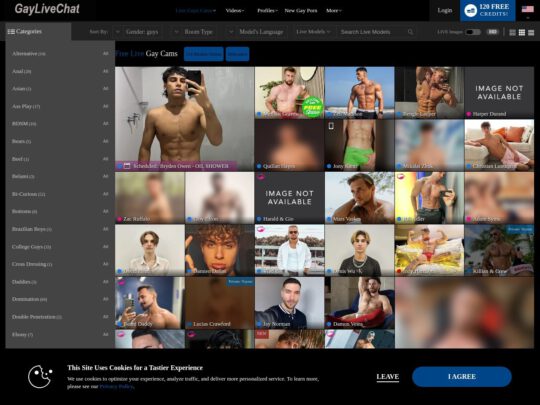Toggle the LIVE images switch
Viewport: 540px width, 405px height.
(473, 32)
